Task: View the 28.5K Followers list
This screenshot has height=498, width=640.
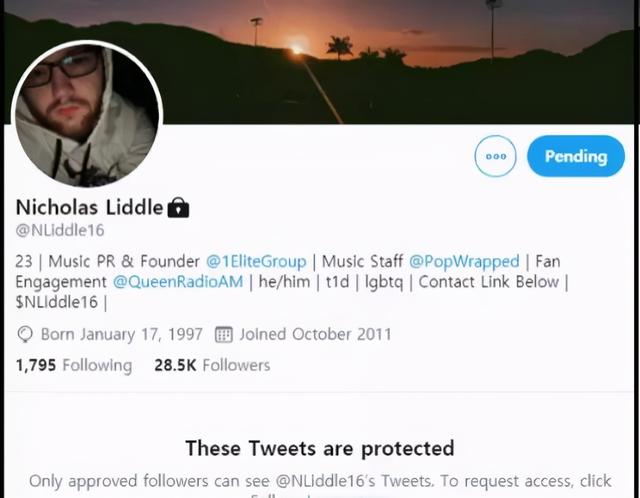Action: coord(212,365)
